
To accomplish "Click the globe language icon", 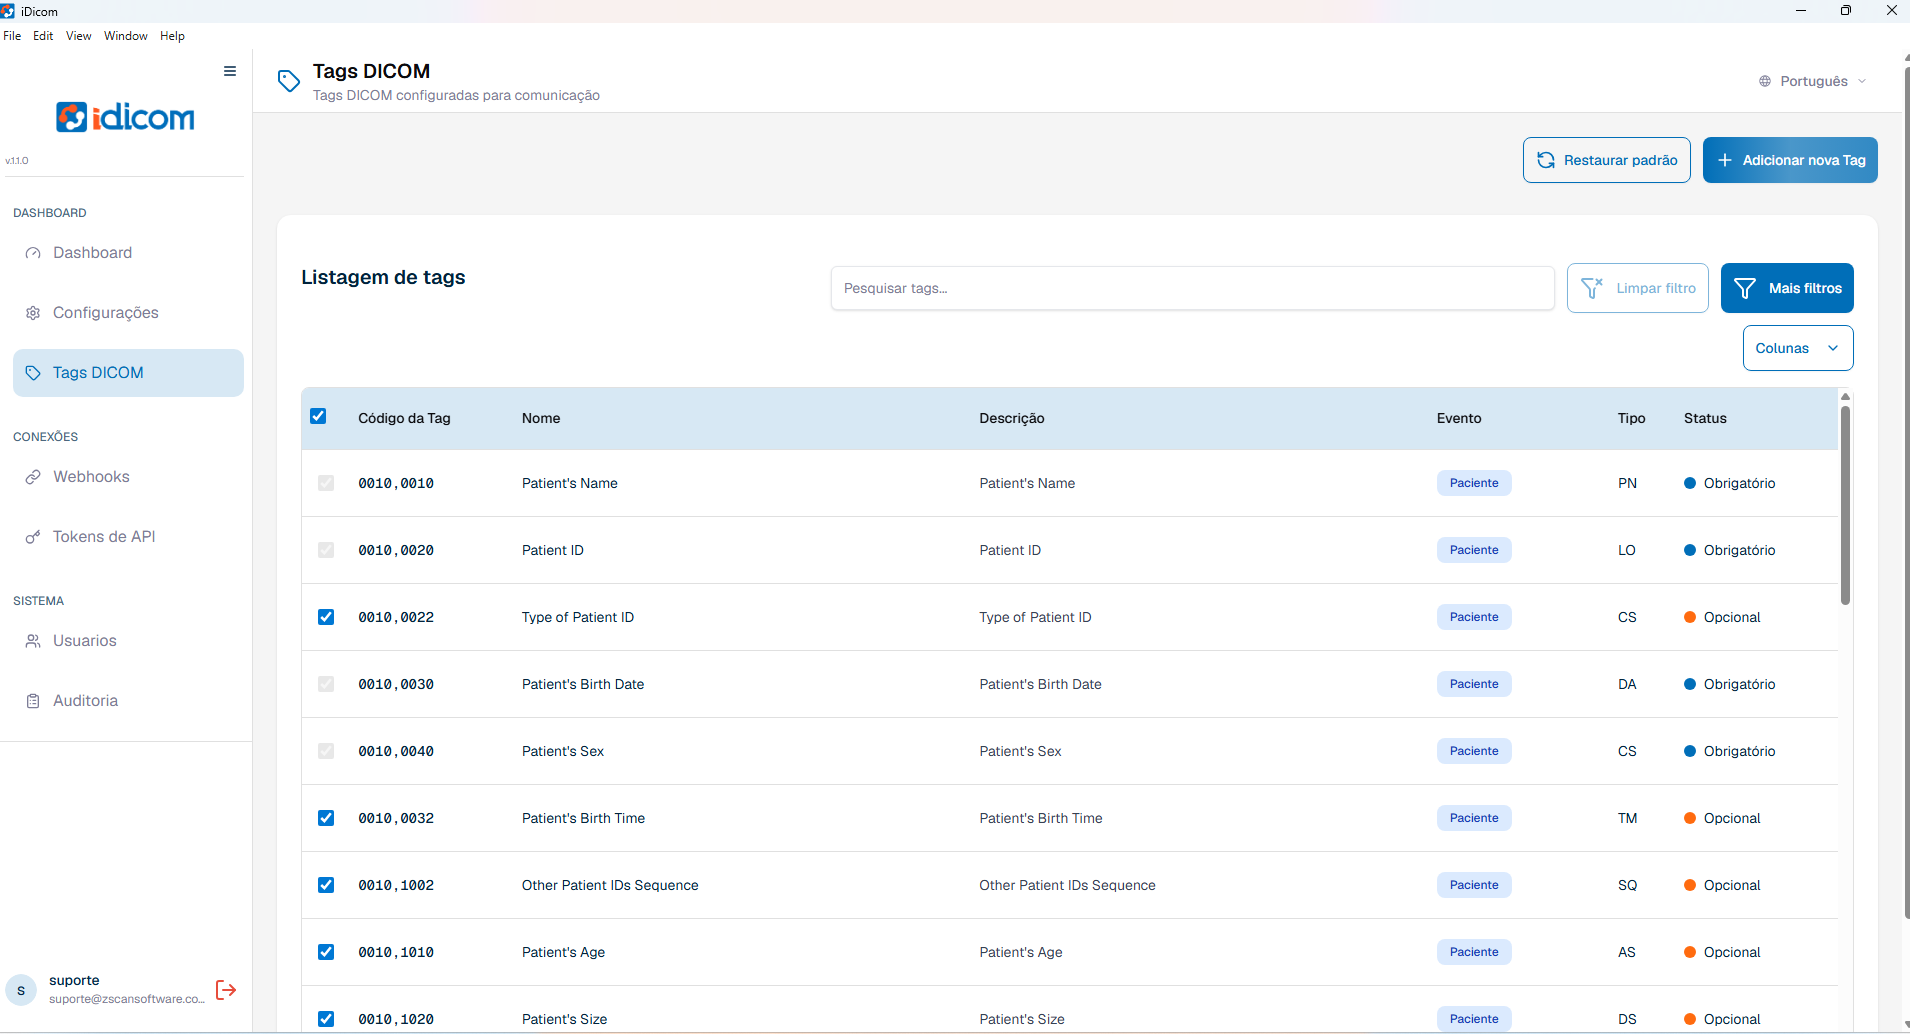I will coord(1765,81).
